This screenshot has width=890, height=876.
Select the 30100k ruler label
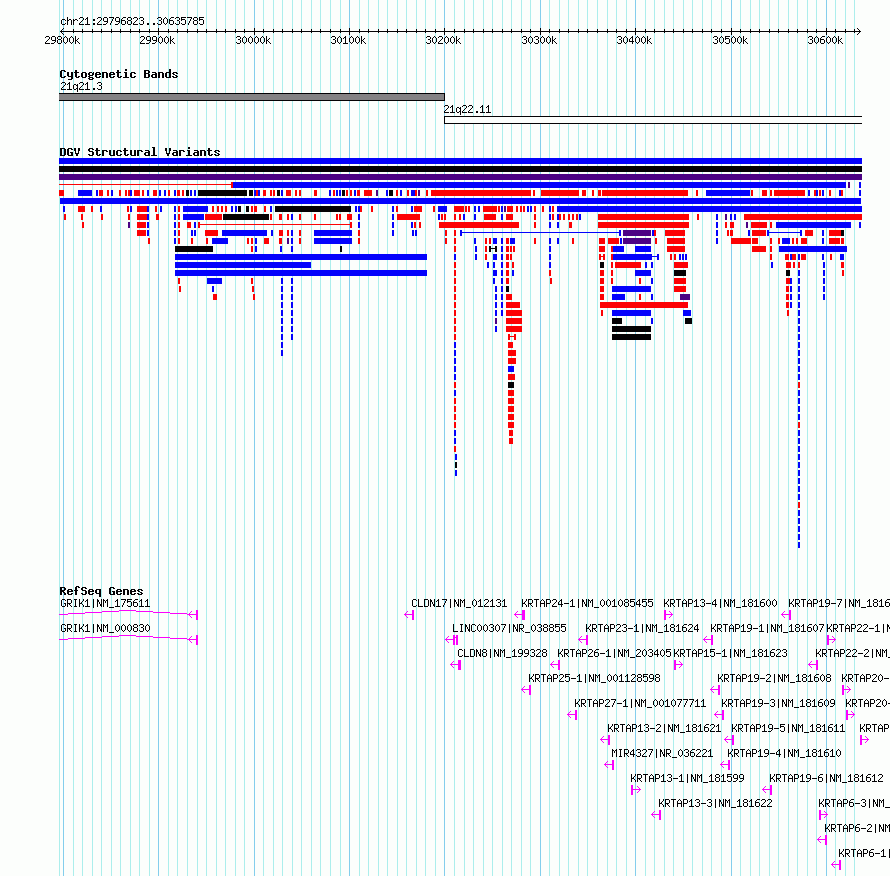coord(348,41)
